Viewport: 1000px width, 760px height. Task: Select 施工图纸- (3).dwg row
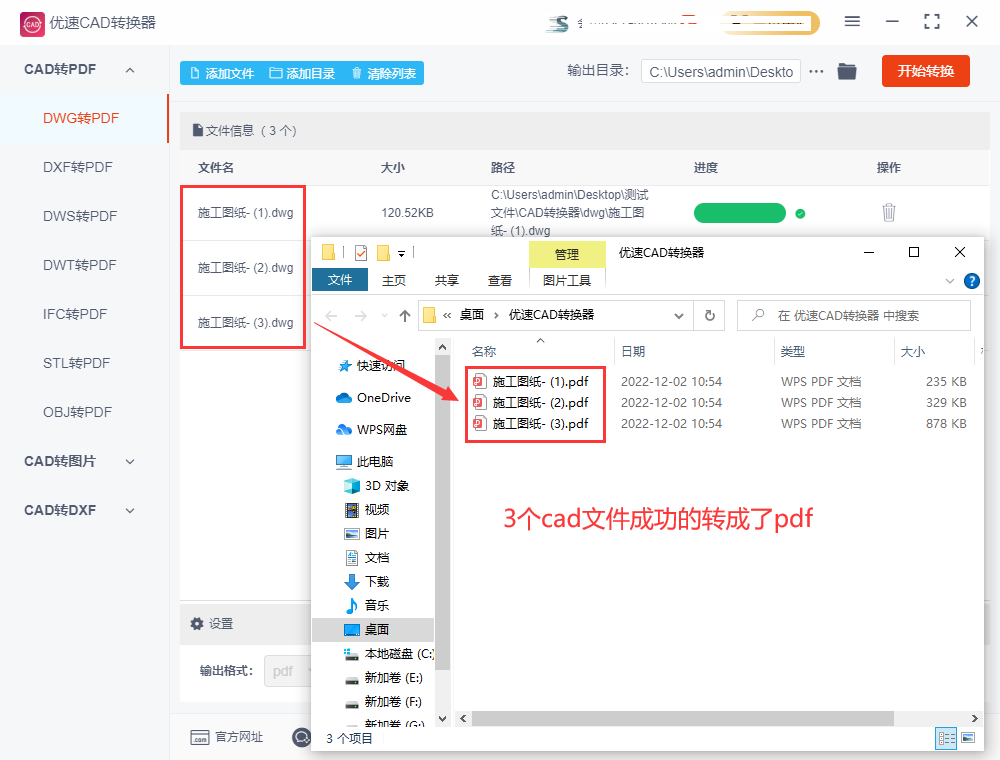click(245, 323)
